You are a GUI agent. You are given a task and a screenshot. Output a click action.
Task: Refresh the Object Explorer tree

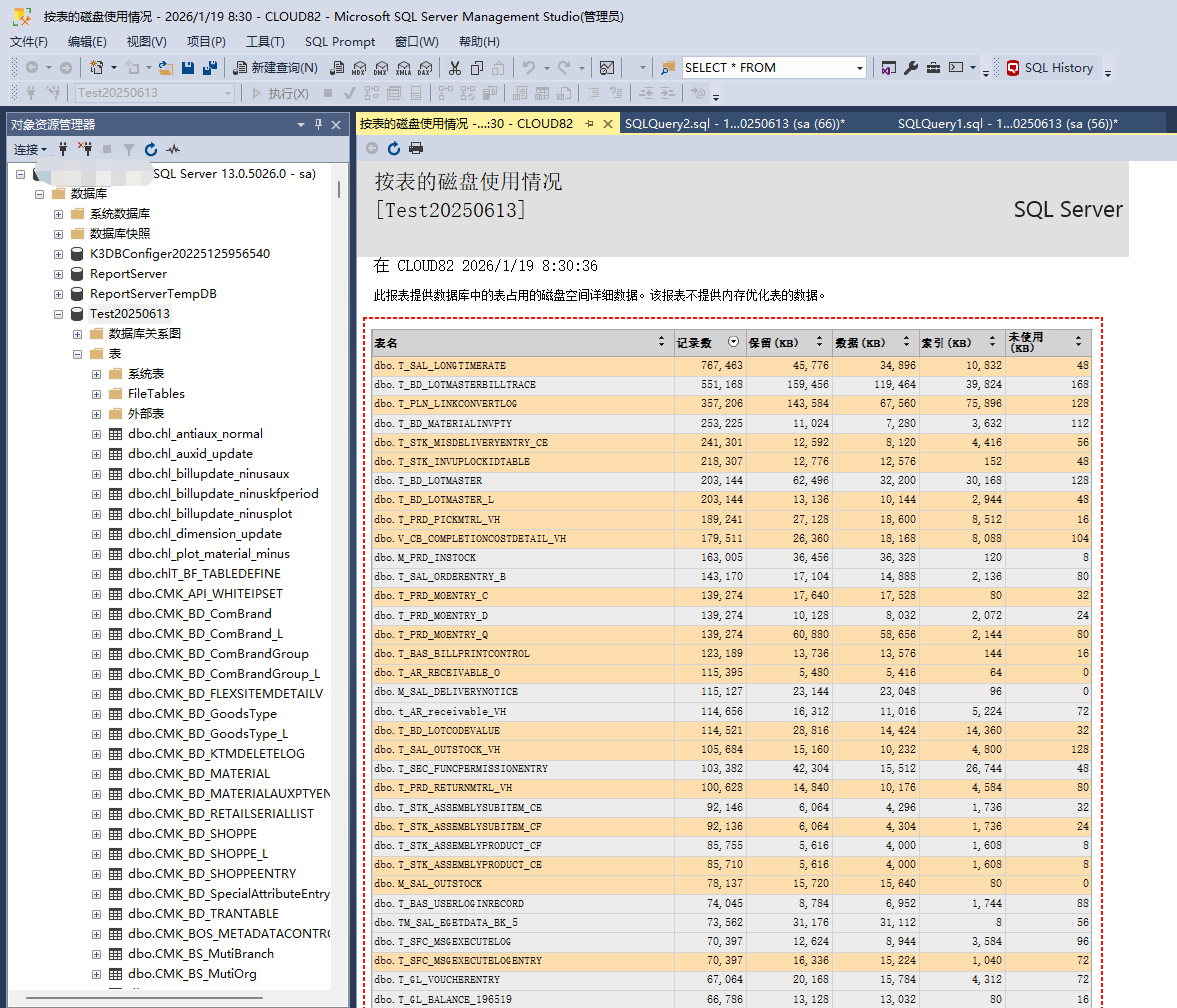(x=151, y=149)
